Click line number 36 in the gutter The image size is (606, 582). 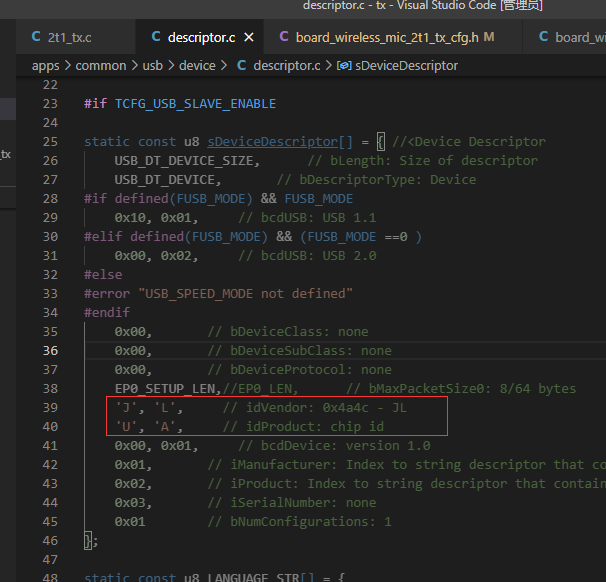(50, 351)
